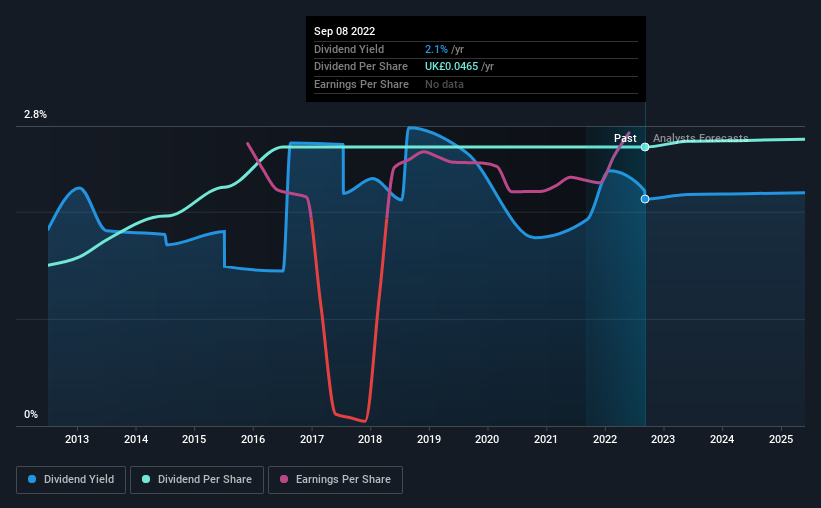Click the 2023 x-axis label
This screenshot has width=821, height=508.
663,439
